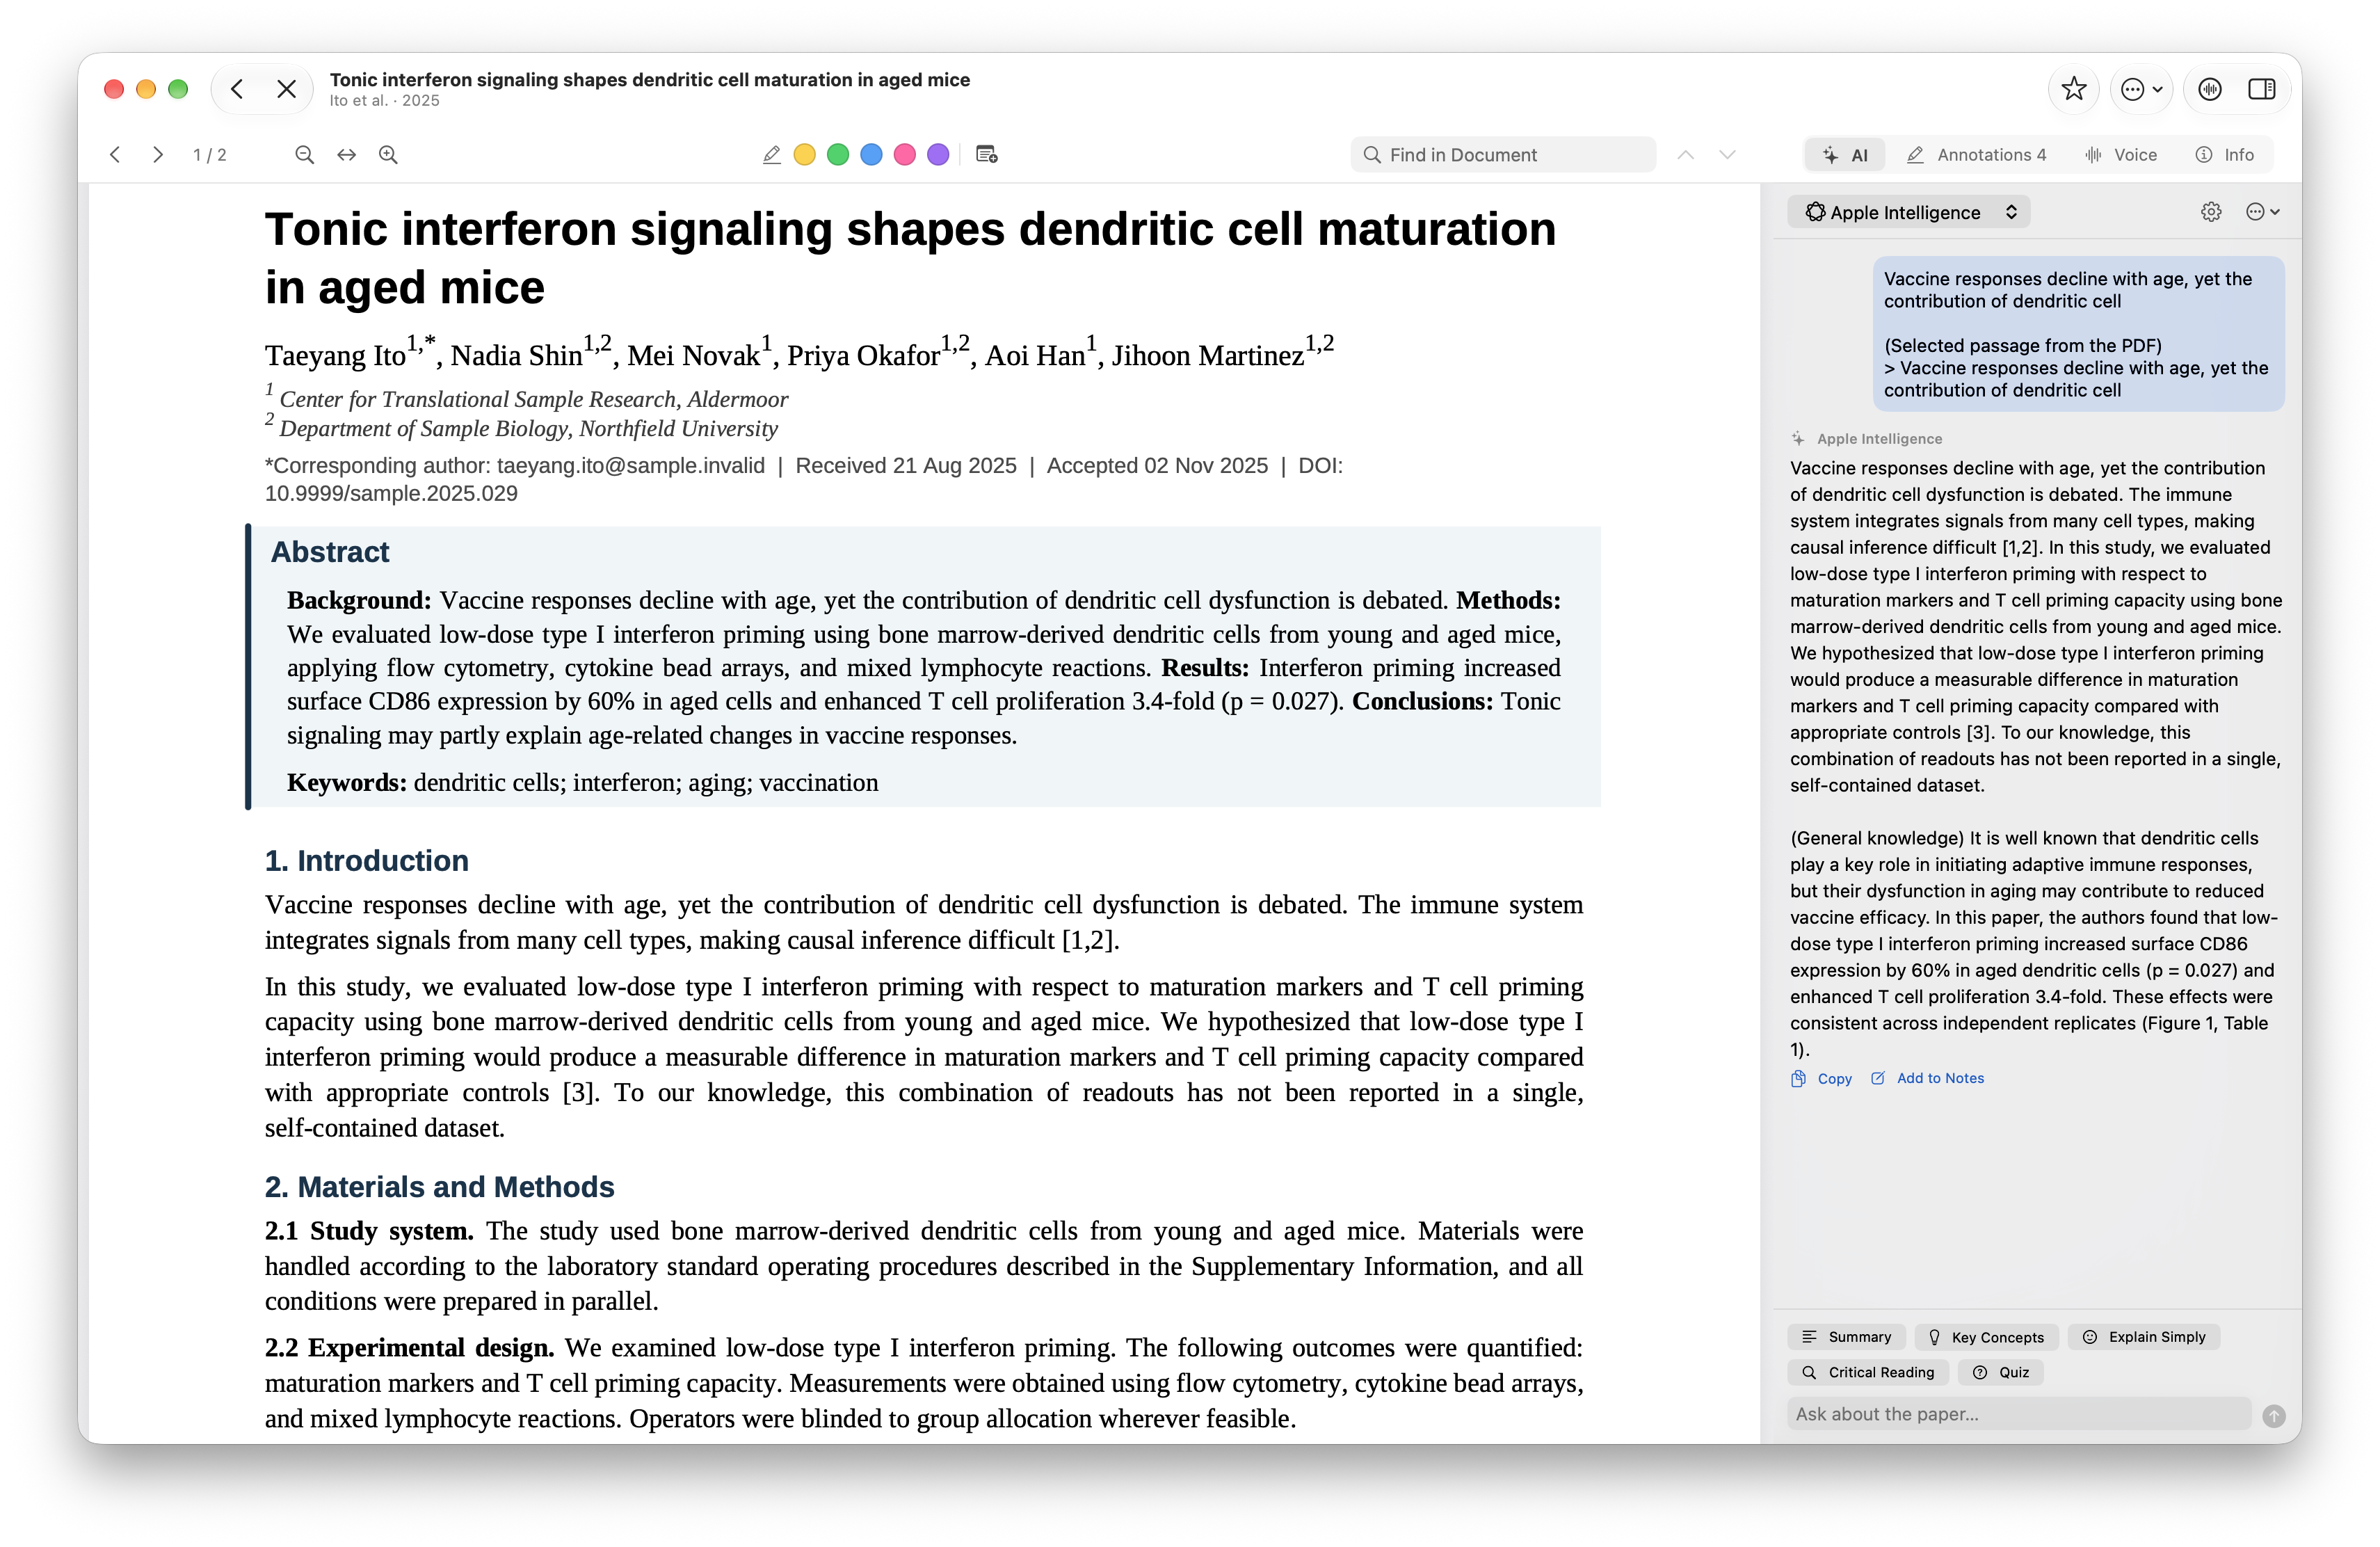Image resolution: width=2380 pixels, height=1547 pixels.
Task: Go to next page arrow
Action: (x=157, y=154)
